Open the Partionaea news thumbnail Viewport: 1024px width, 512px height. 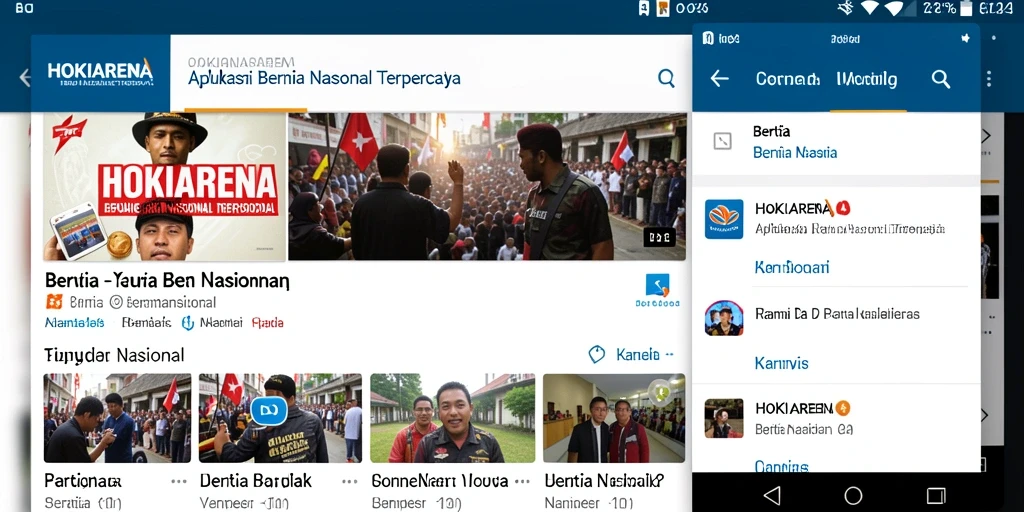(x=118, y=418)
